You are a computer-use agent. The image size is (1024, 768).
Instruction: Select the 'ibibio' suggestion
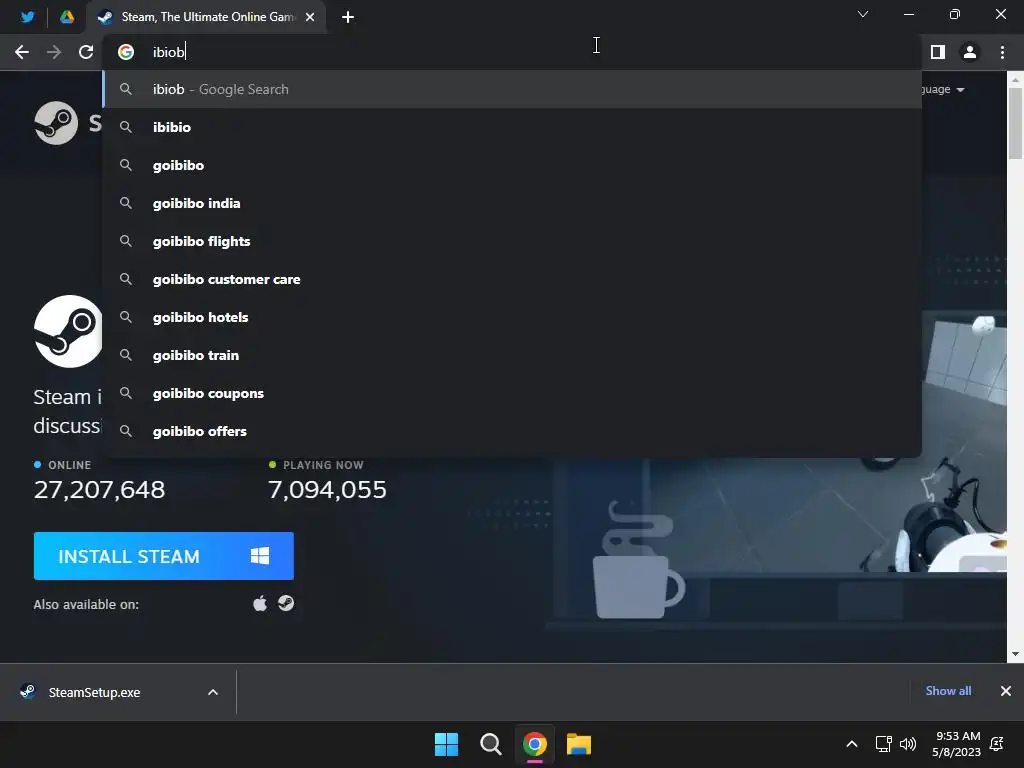coord(512,127)
